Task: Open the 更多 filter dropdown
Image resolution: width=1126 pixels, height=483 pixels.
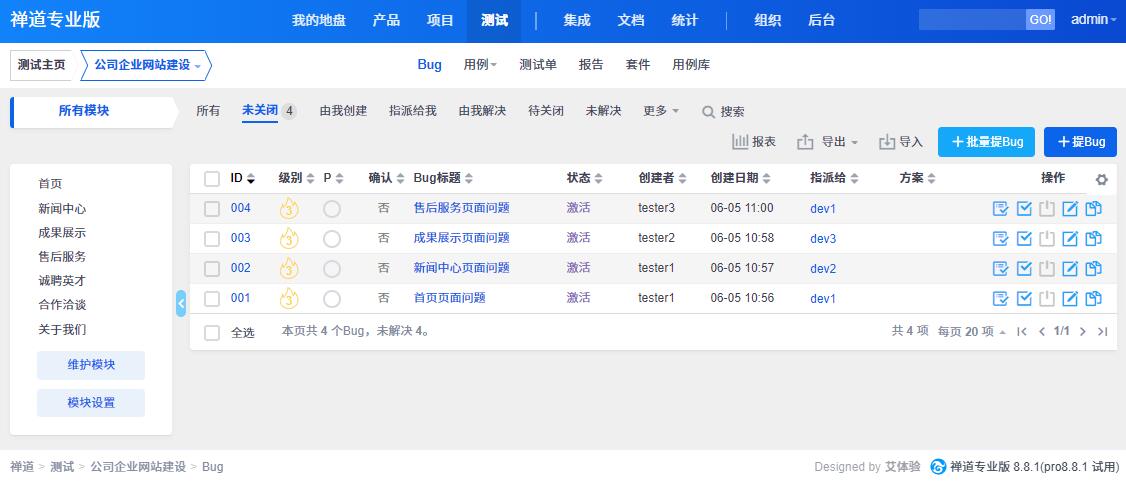Action: (x=661, y=111)
